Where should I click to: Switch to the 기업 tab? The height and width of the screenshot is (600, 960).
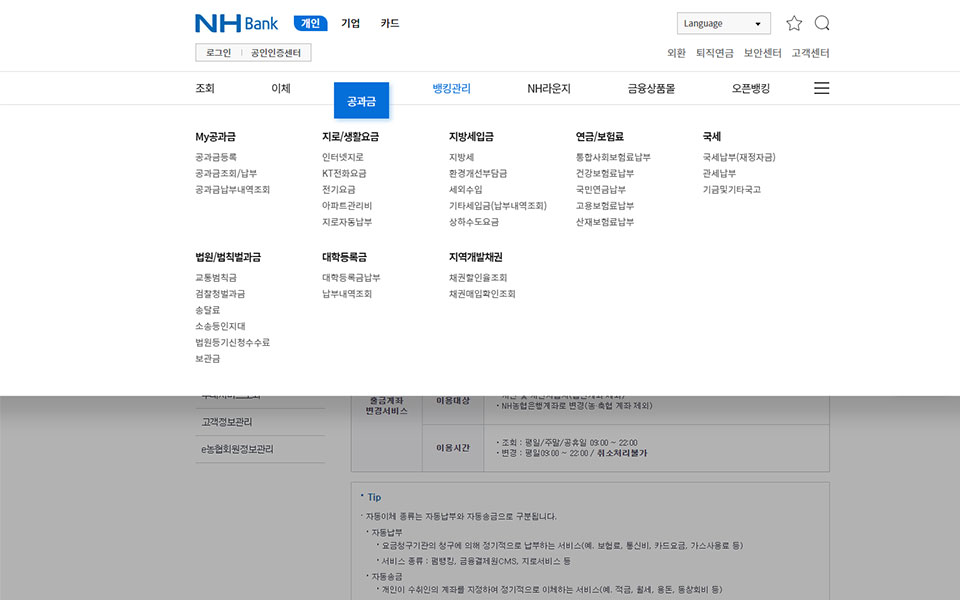coord(350,23)
